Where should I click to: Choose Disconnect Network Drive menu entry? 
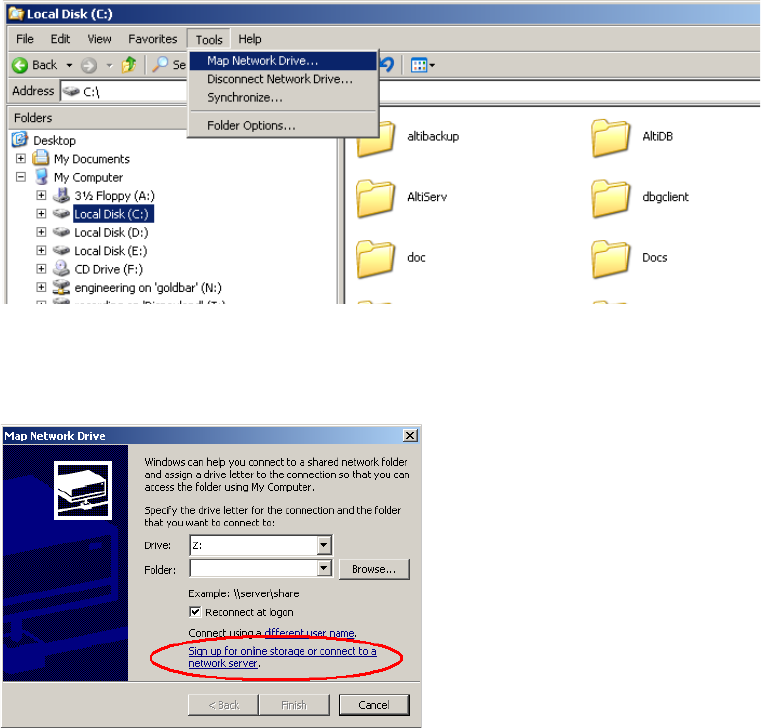(x=282, y=79)
